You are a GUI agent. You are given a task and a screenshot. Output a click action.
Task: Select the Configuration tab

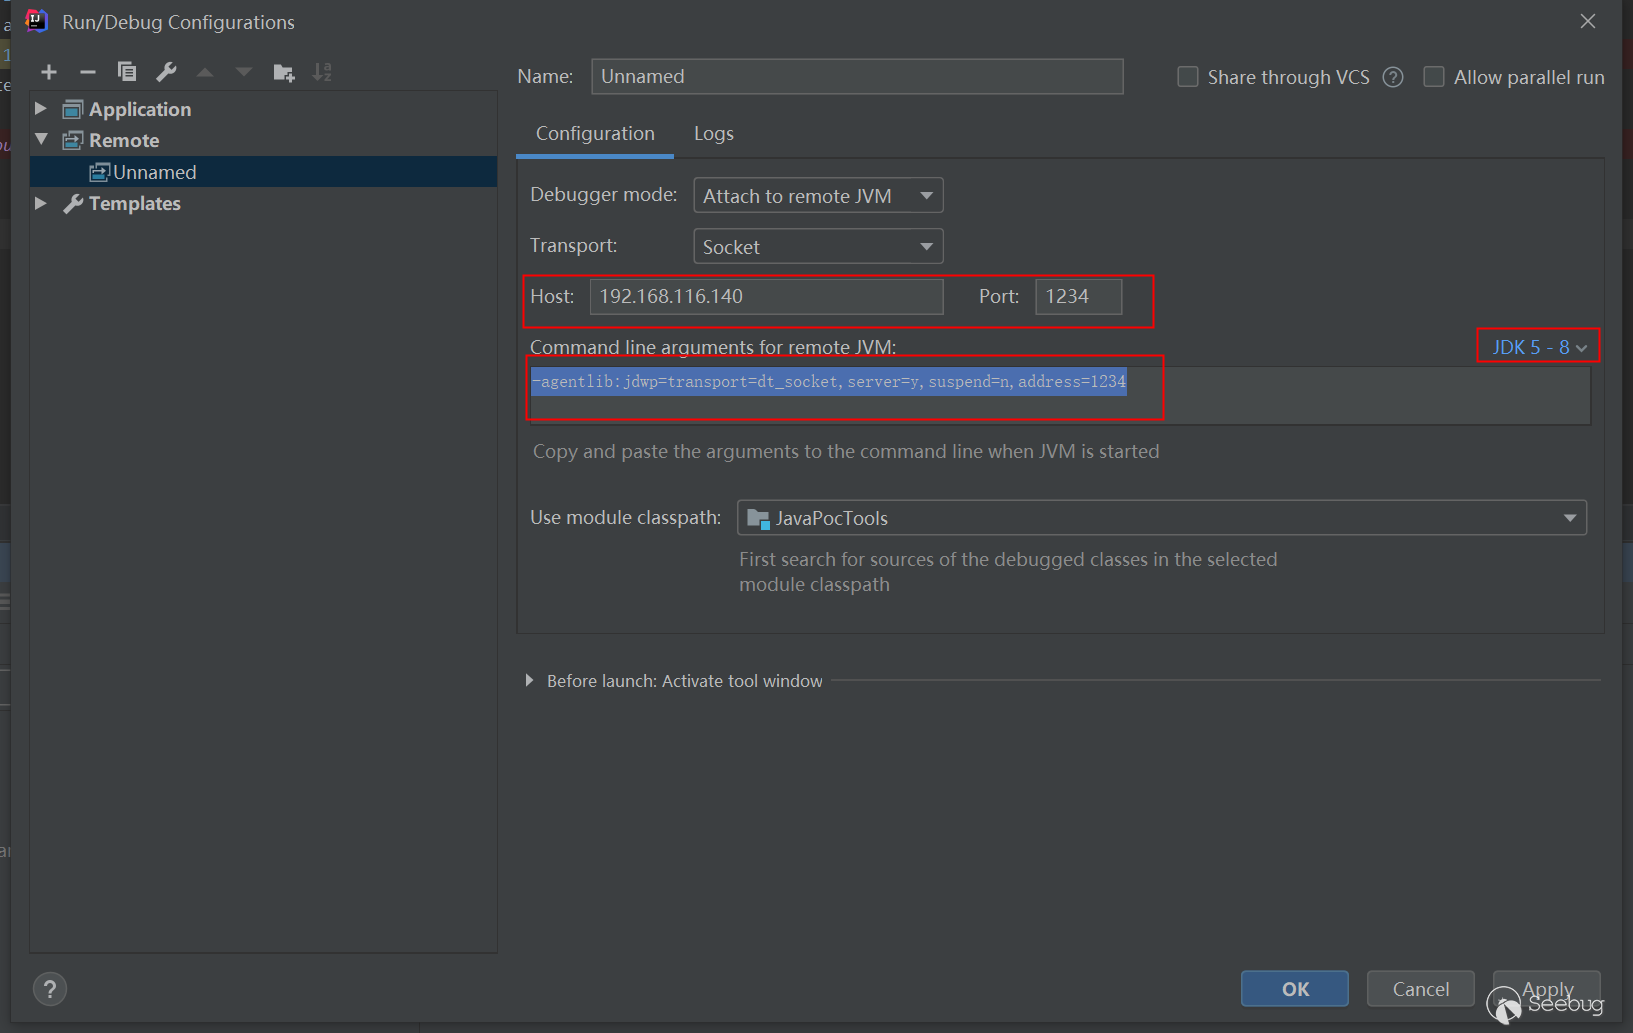(595, 134)
